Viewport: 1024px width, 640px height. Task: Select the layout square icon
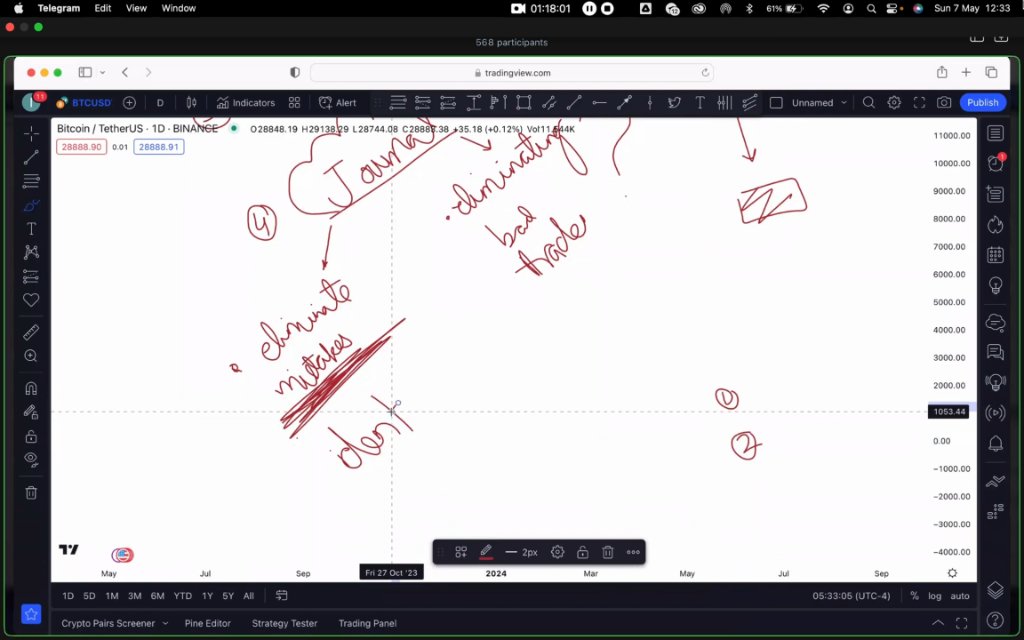click(776, 103)
